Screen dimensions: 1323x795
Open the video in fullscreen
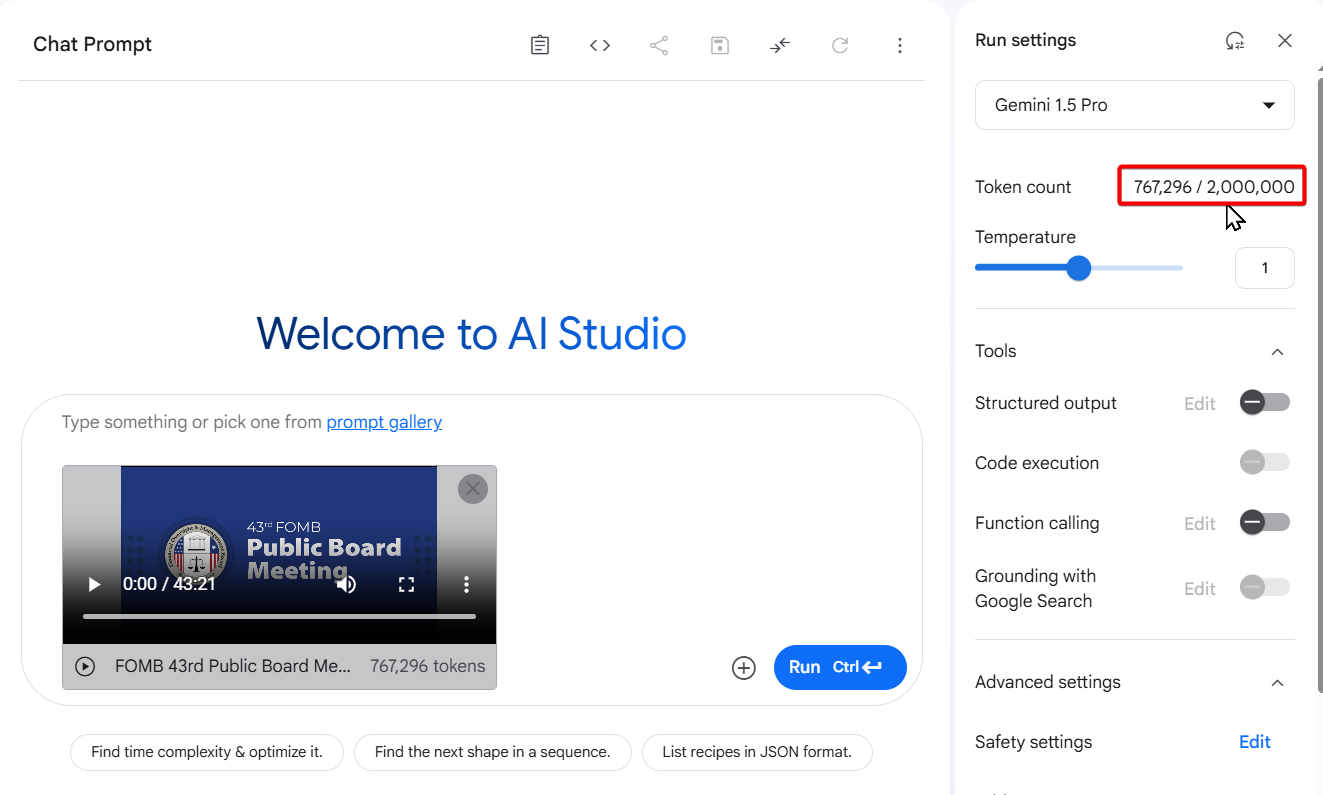[x=406, y=584]
